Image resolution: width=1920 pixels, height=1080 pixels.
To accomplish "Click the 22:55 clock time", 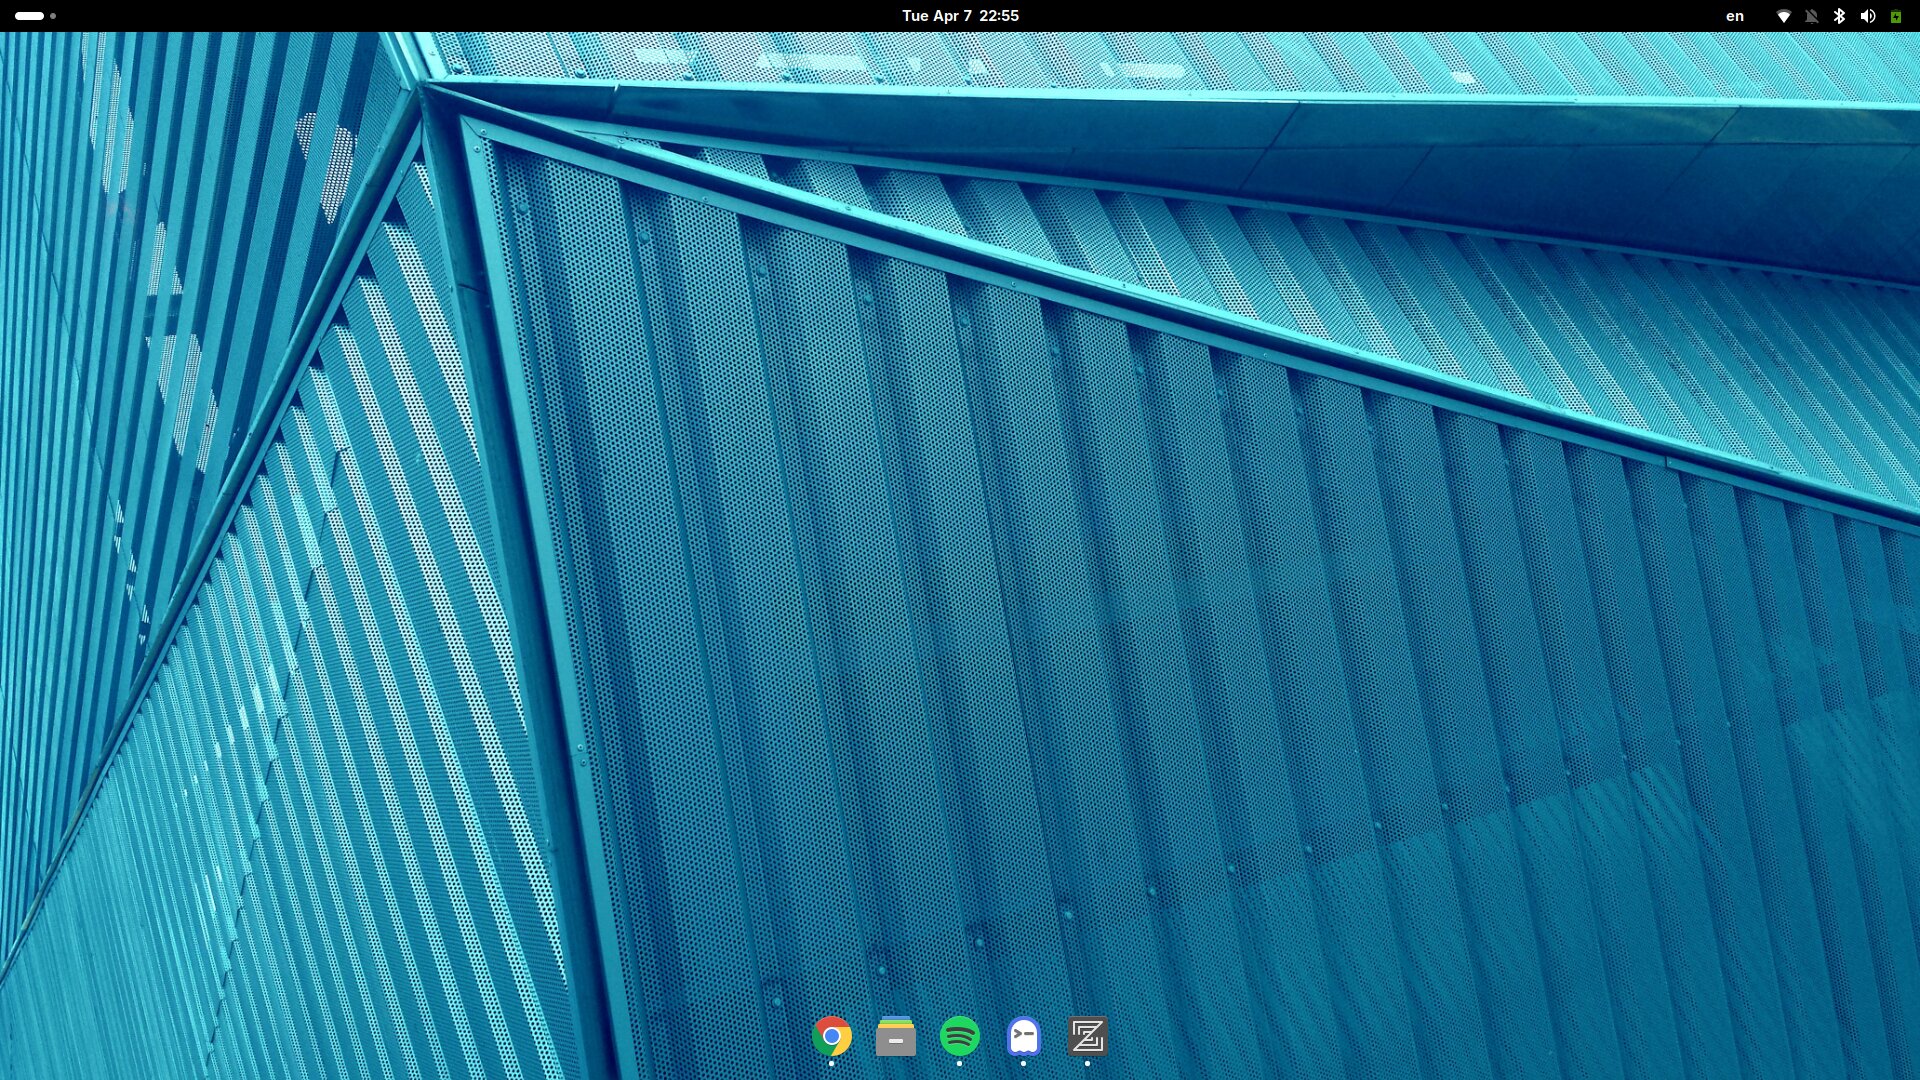I will [999, 16].
